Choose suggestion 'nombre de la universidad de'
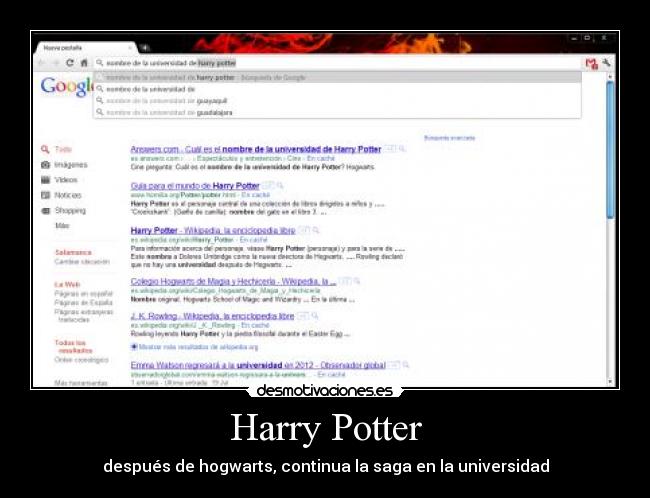 pyautogui.click(x=337, y=89)
